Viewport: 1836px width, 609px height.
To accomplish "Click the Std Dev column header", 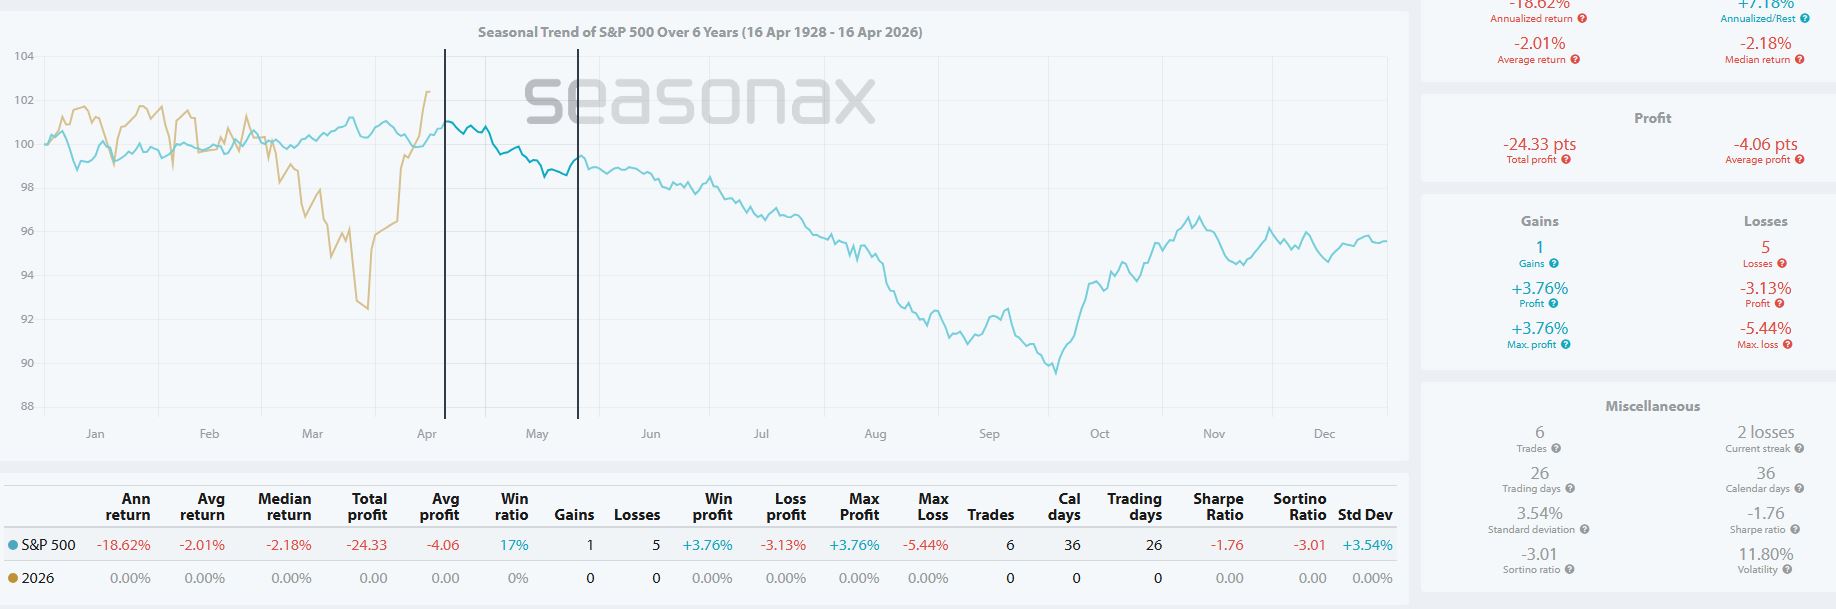I will click(1365, 515).
